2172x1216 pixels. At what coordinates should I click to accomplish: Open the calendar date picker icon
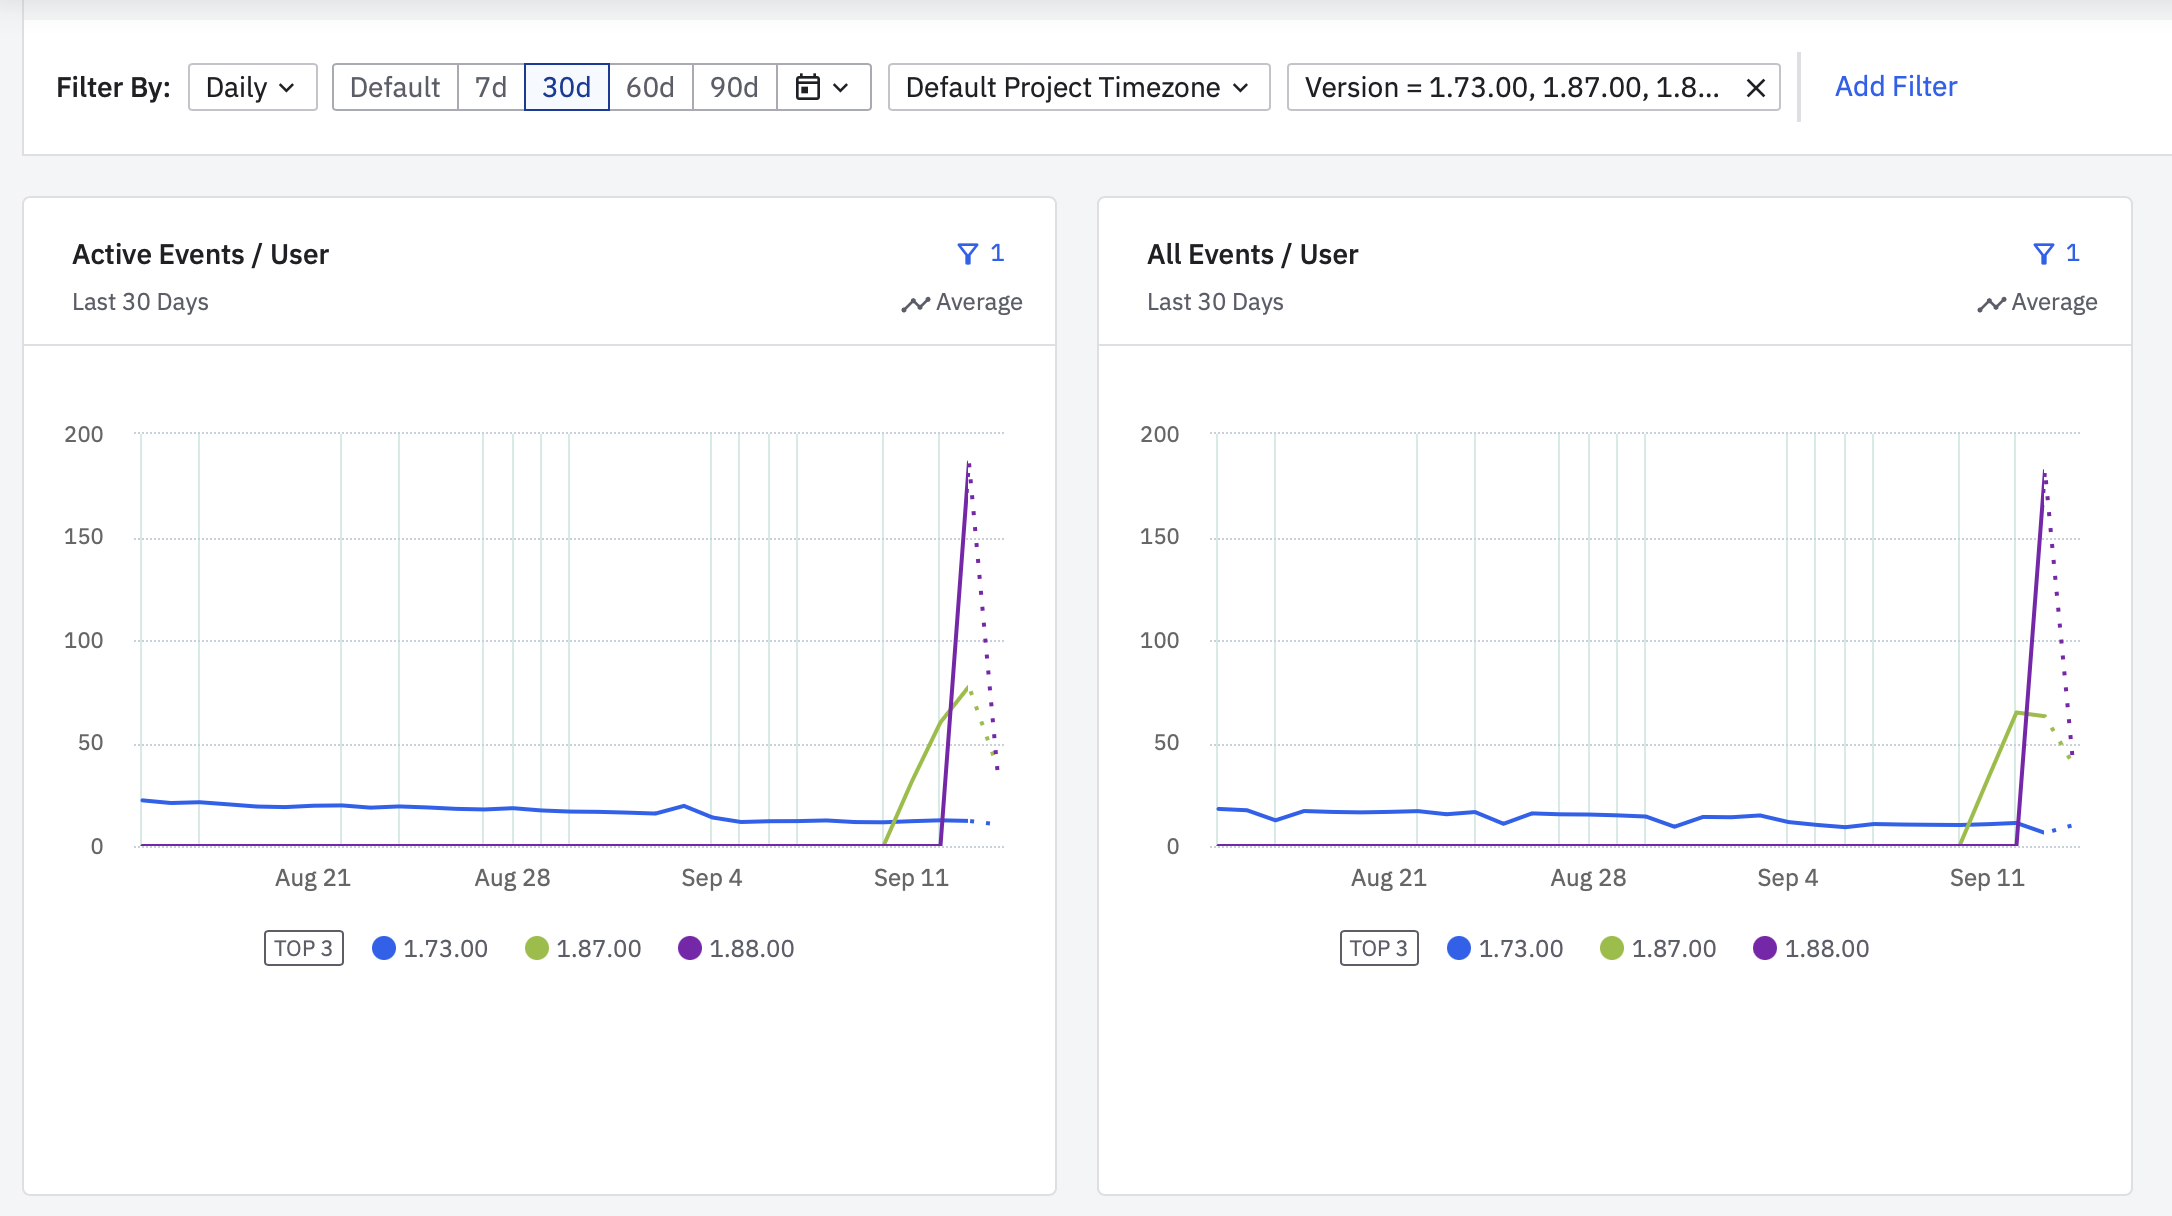click(808, 87)
